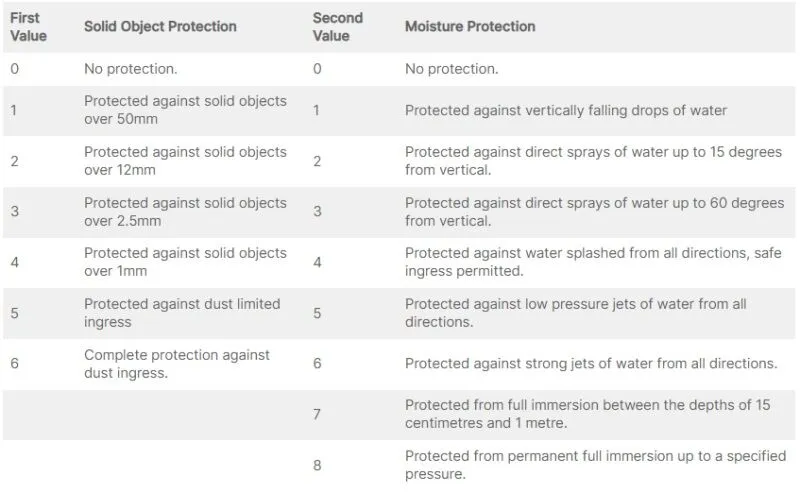800x492 pixels.
Task: Click the "Second Value" column header
Action: 337,27
